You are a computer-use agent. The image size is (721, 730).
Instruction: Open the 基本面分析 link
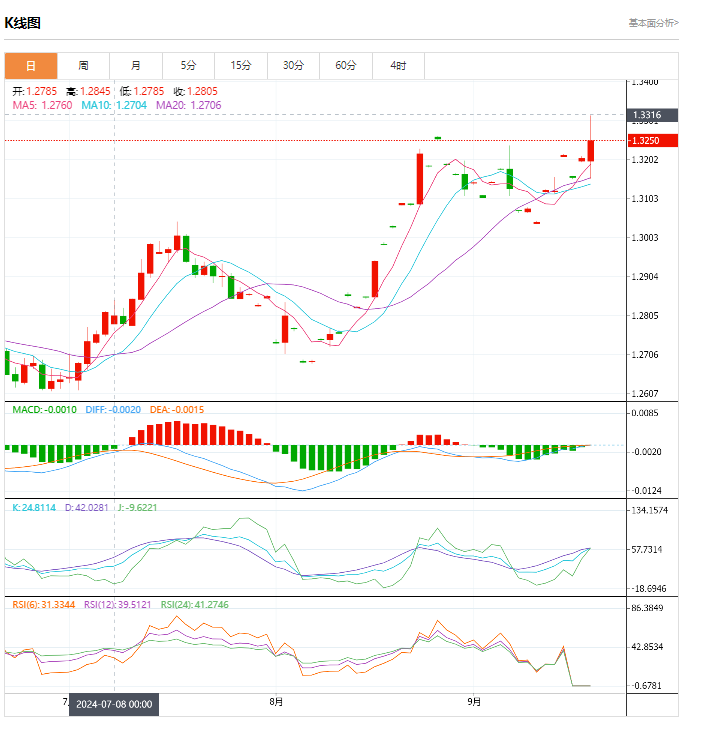654,23
